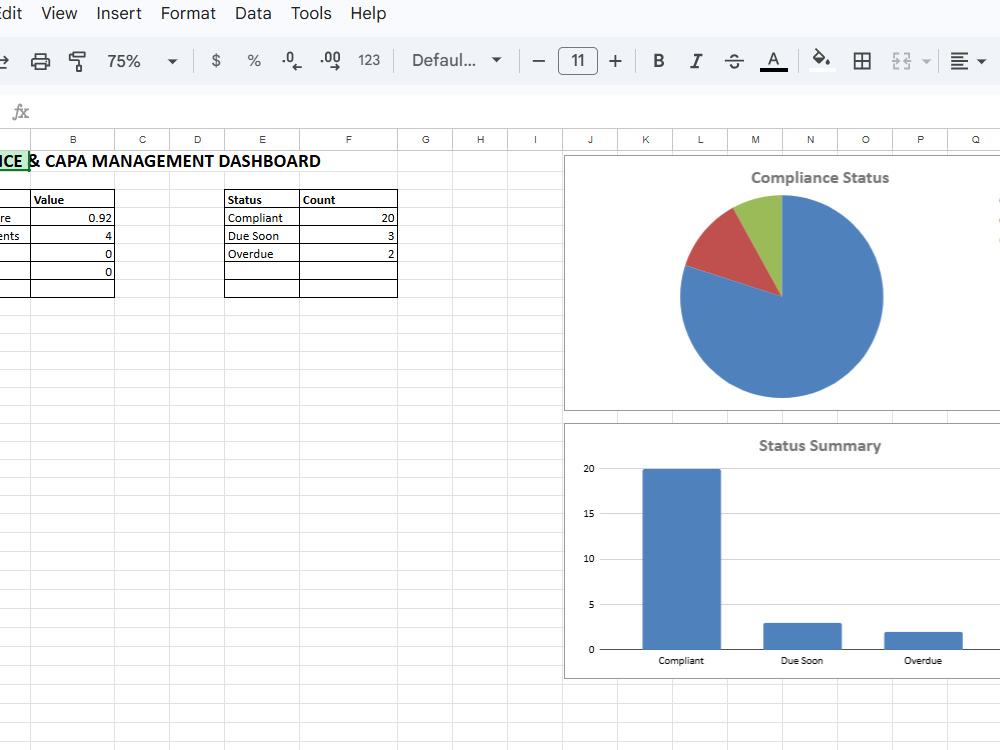Click the 'Value' header cell
Viewport: 1000px width, 750px height.
point(73,200)
